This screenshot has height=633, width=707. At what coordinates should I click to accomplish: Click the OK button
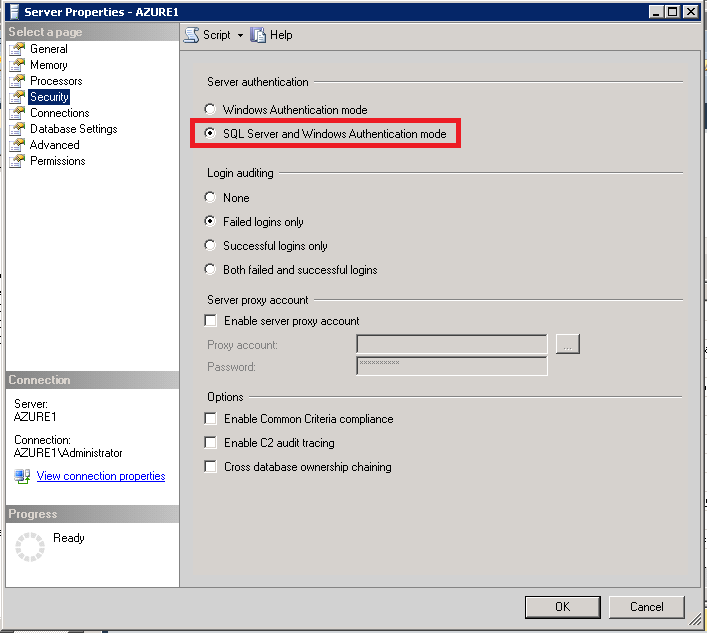562,607
